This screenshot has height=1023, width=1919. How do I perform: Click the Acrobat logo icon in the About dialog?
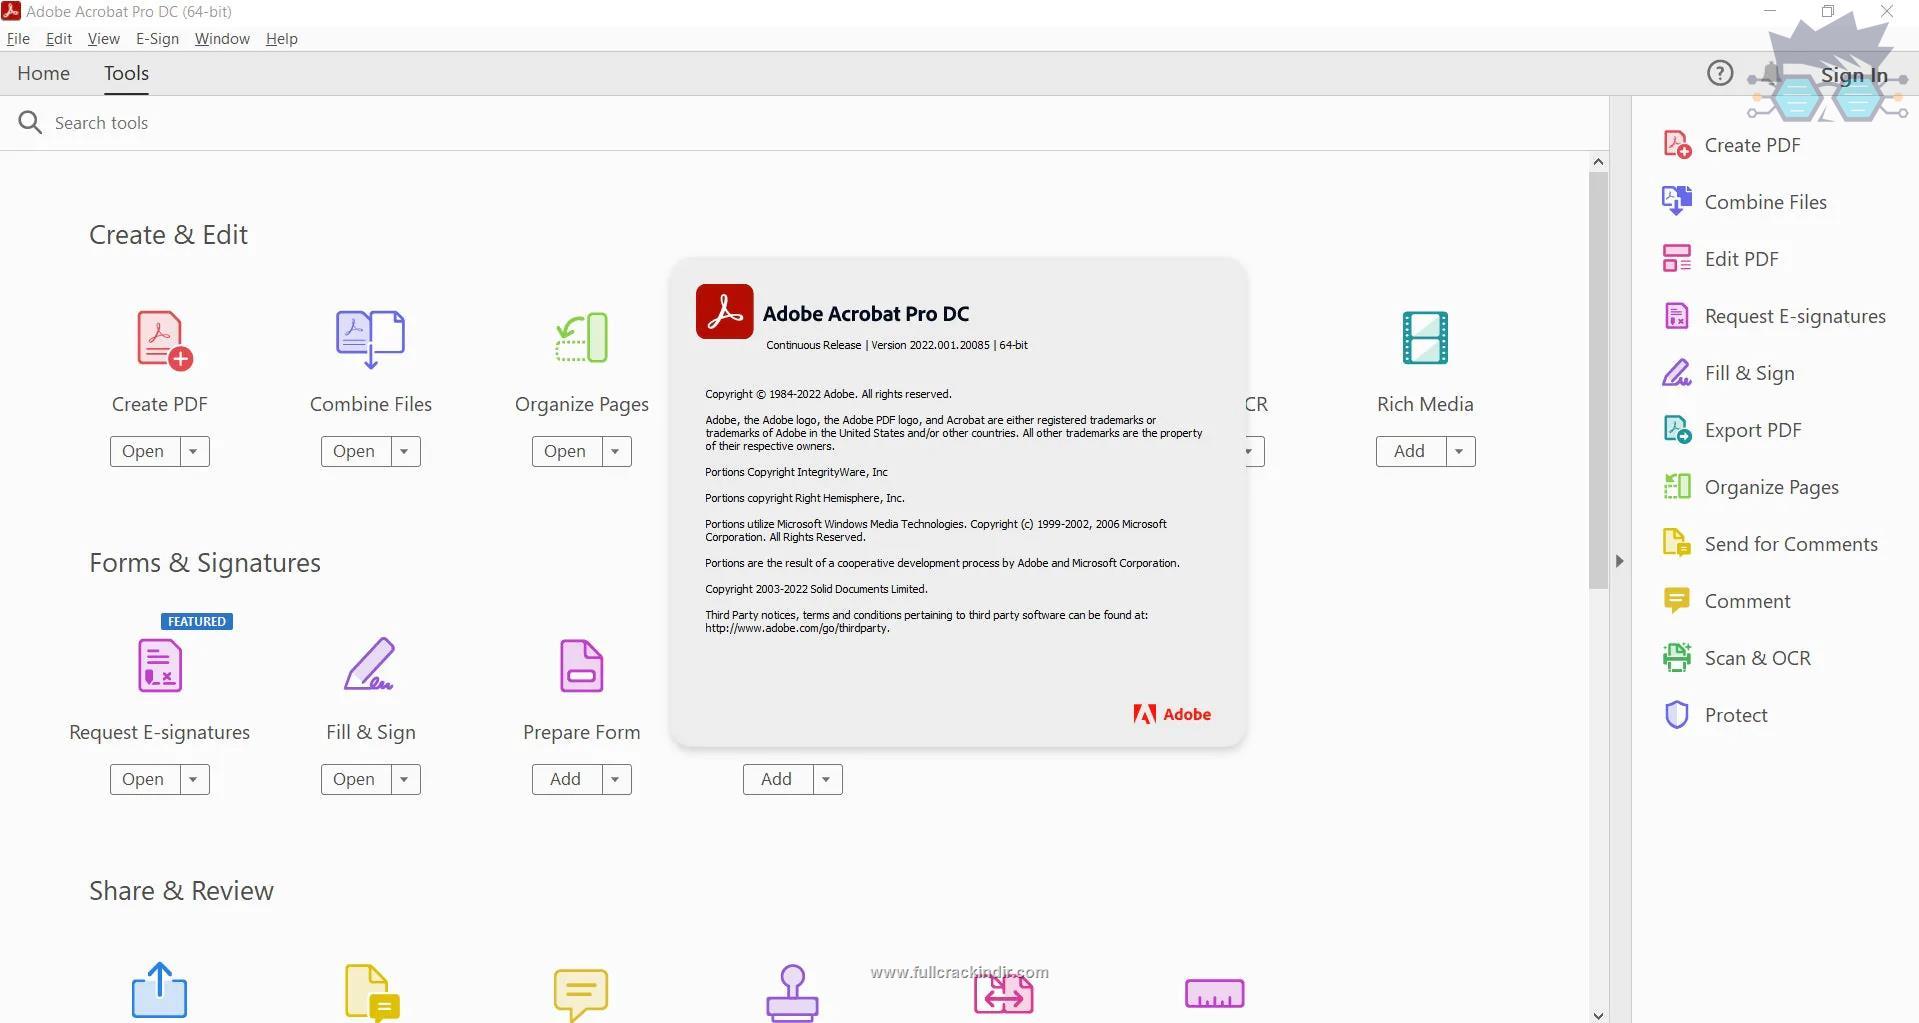point(725,312)
